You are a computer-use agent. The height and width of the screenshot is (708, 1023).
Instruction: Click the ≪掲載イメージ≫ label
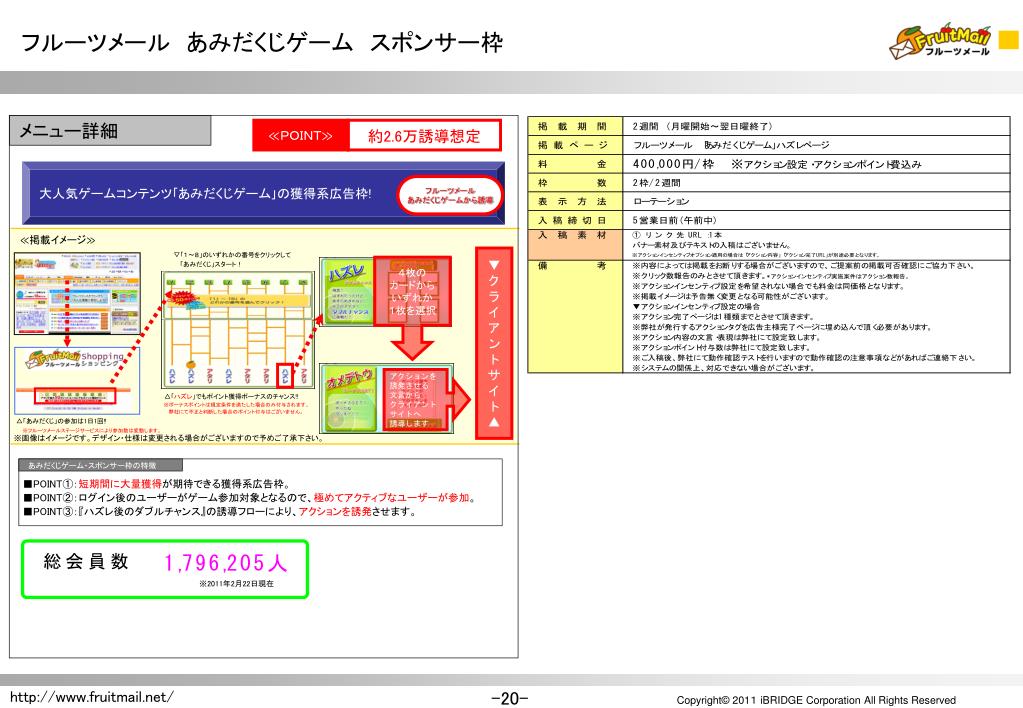pyautogui.click(x=57, y=240)
